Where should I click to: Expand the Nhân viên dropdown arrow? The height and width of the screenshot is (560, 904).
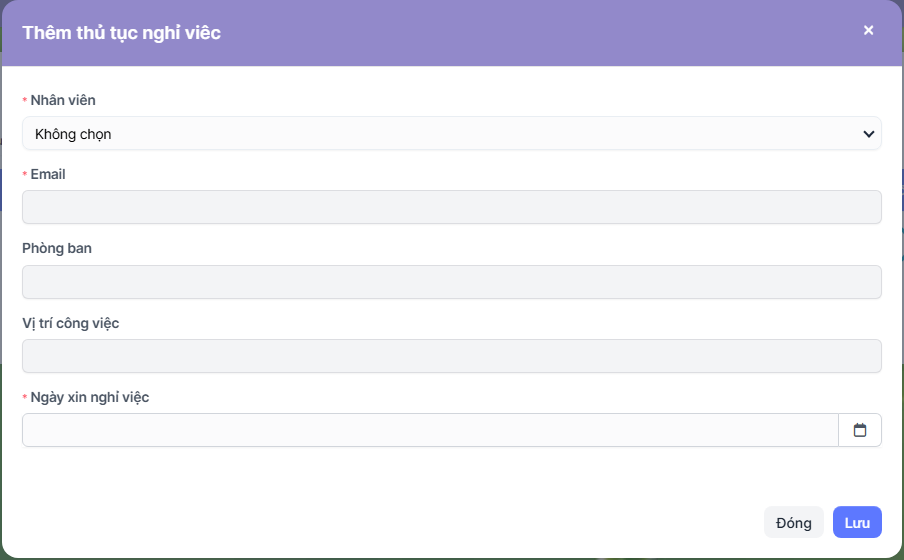pyautogui.click(x=867, y=133)
